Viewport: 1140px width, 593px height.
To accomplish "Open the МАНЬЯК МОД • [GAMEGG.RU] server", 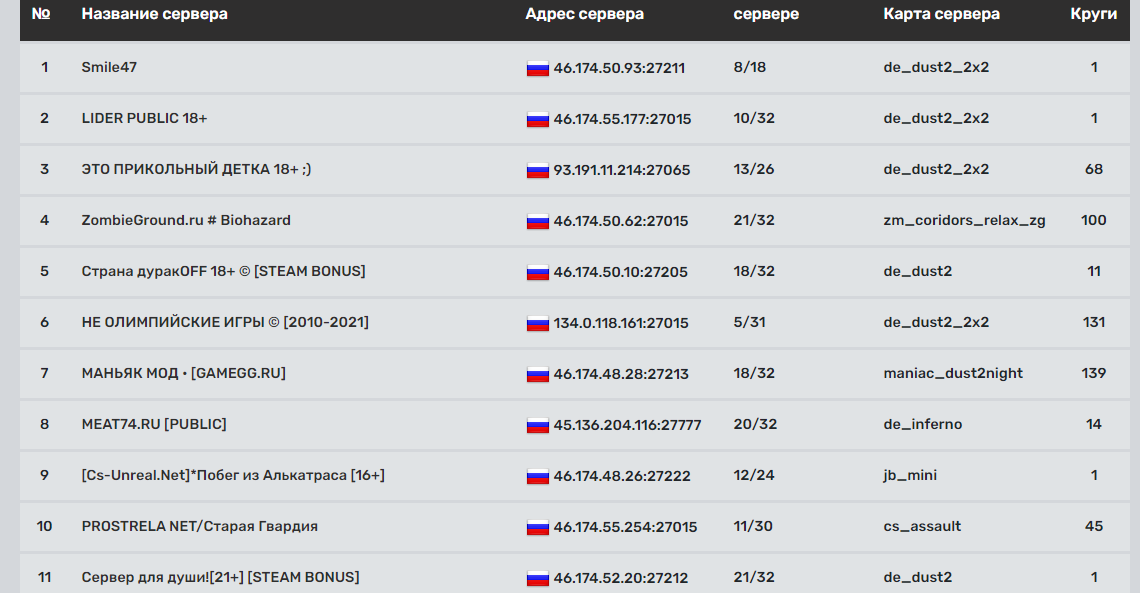I will [x=183, y=373].
